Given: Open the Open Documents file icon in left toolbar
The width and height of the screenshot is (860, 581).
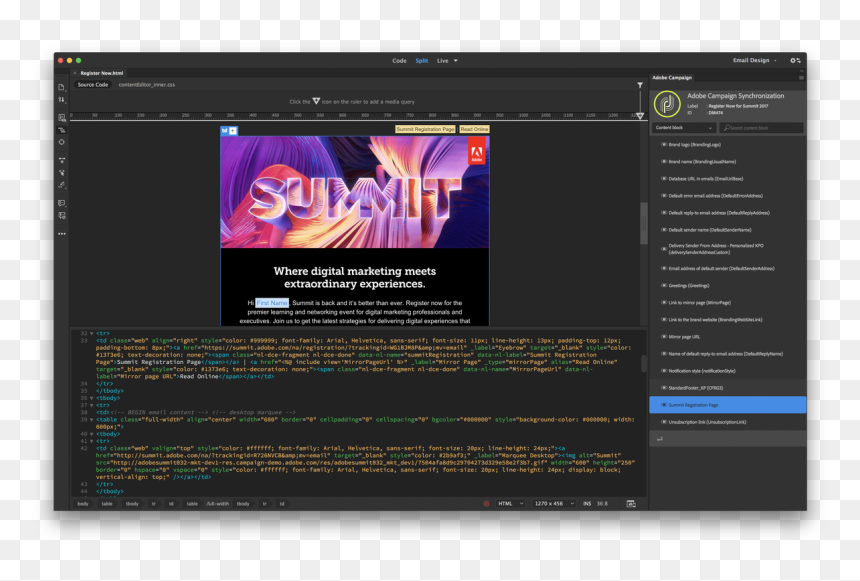Looking at the screenshot, I should tap(61, 87).
